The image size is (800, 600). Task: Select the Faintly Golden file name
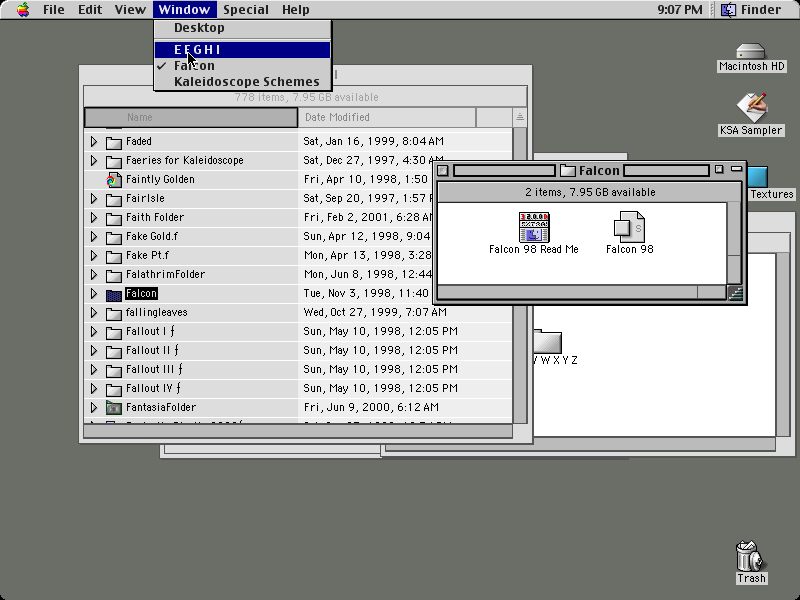(160, 180)
